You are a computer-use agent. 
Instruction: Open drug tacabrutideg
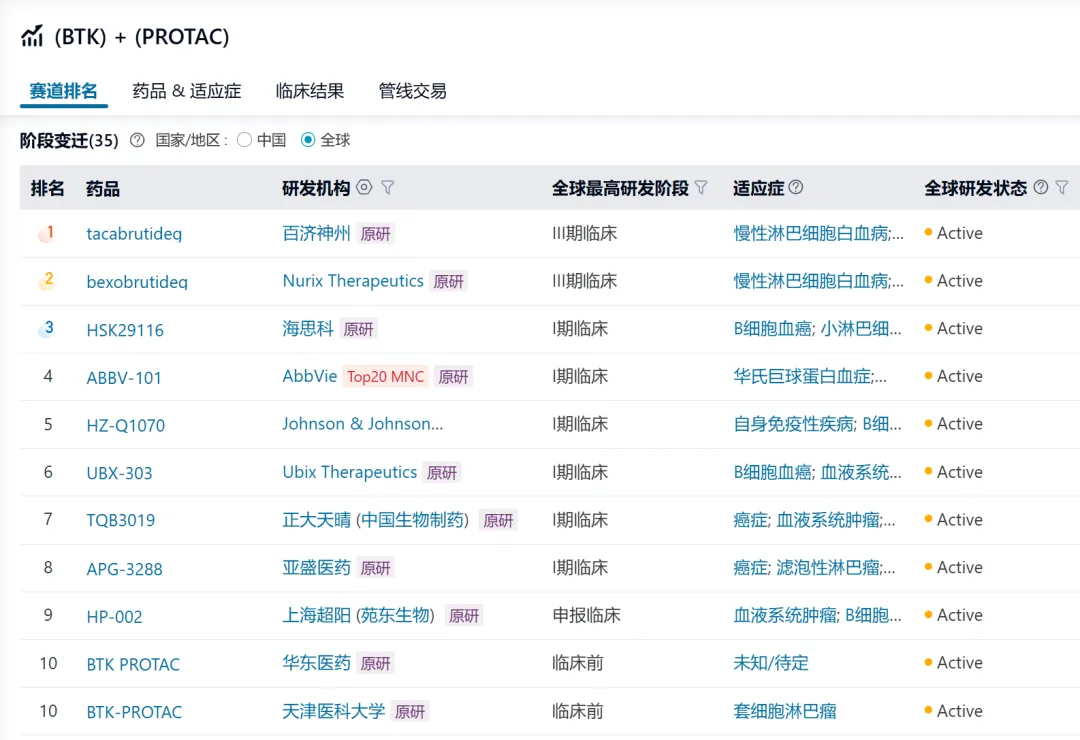[x=134, y=234]
